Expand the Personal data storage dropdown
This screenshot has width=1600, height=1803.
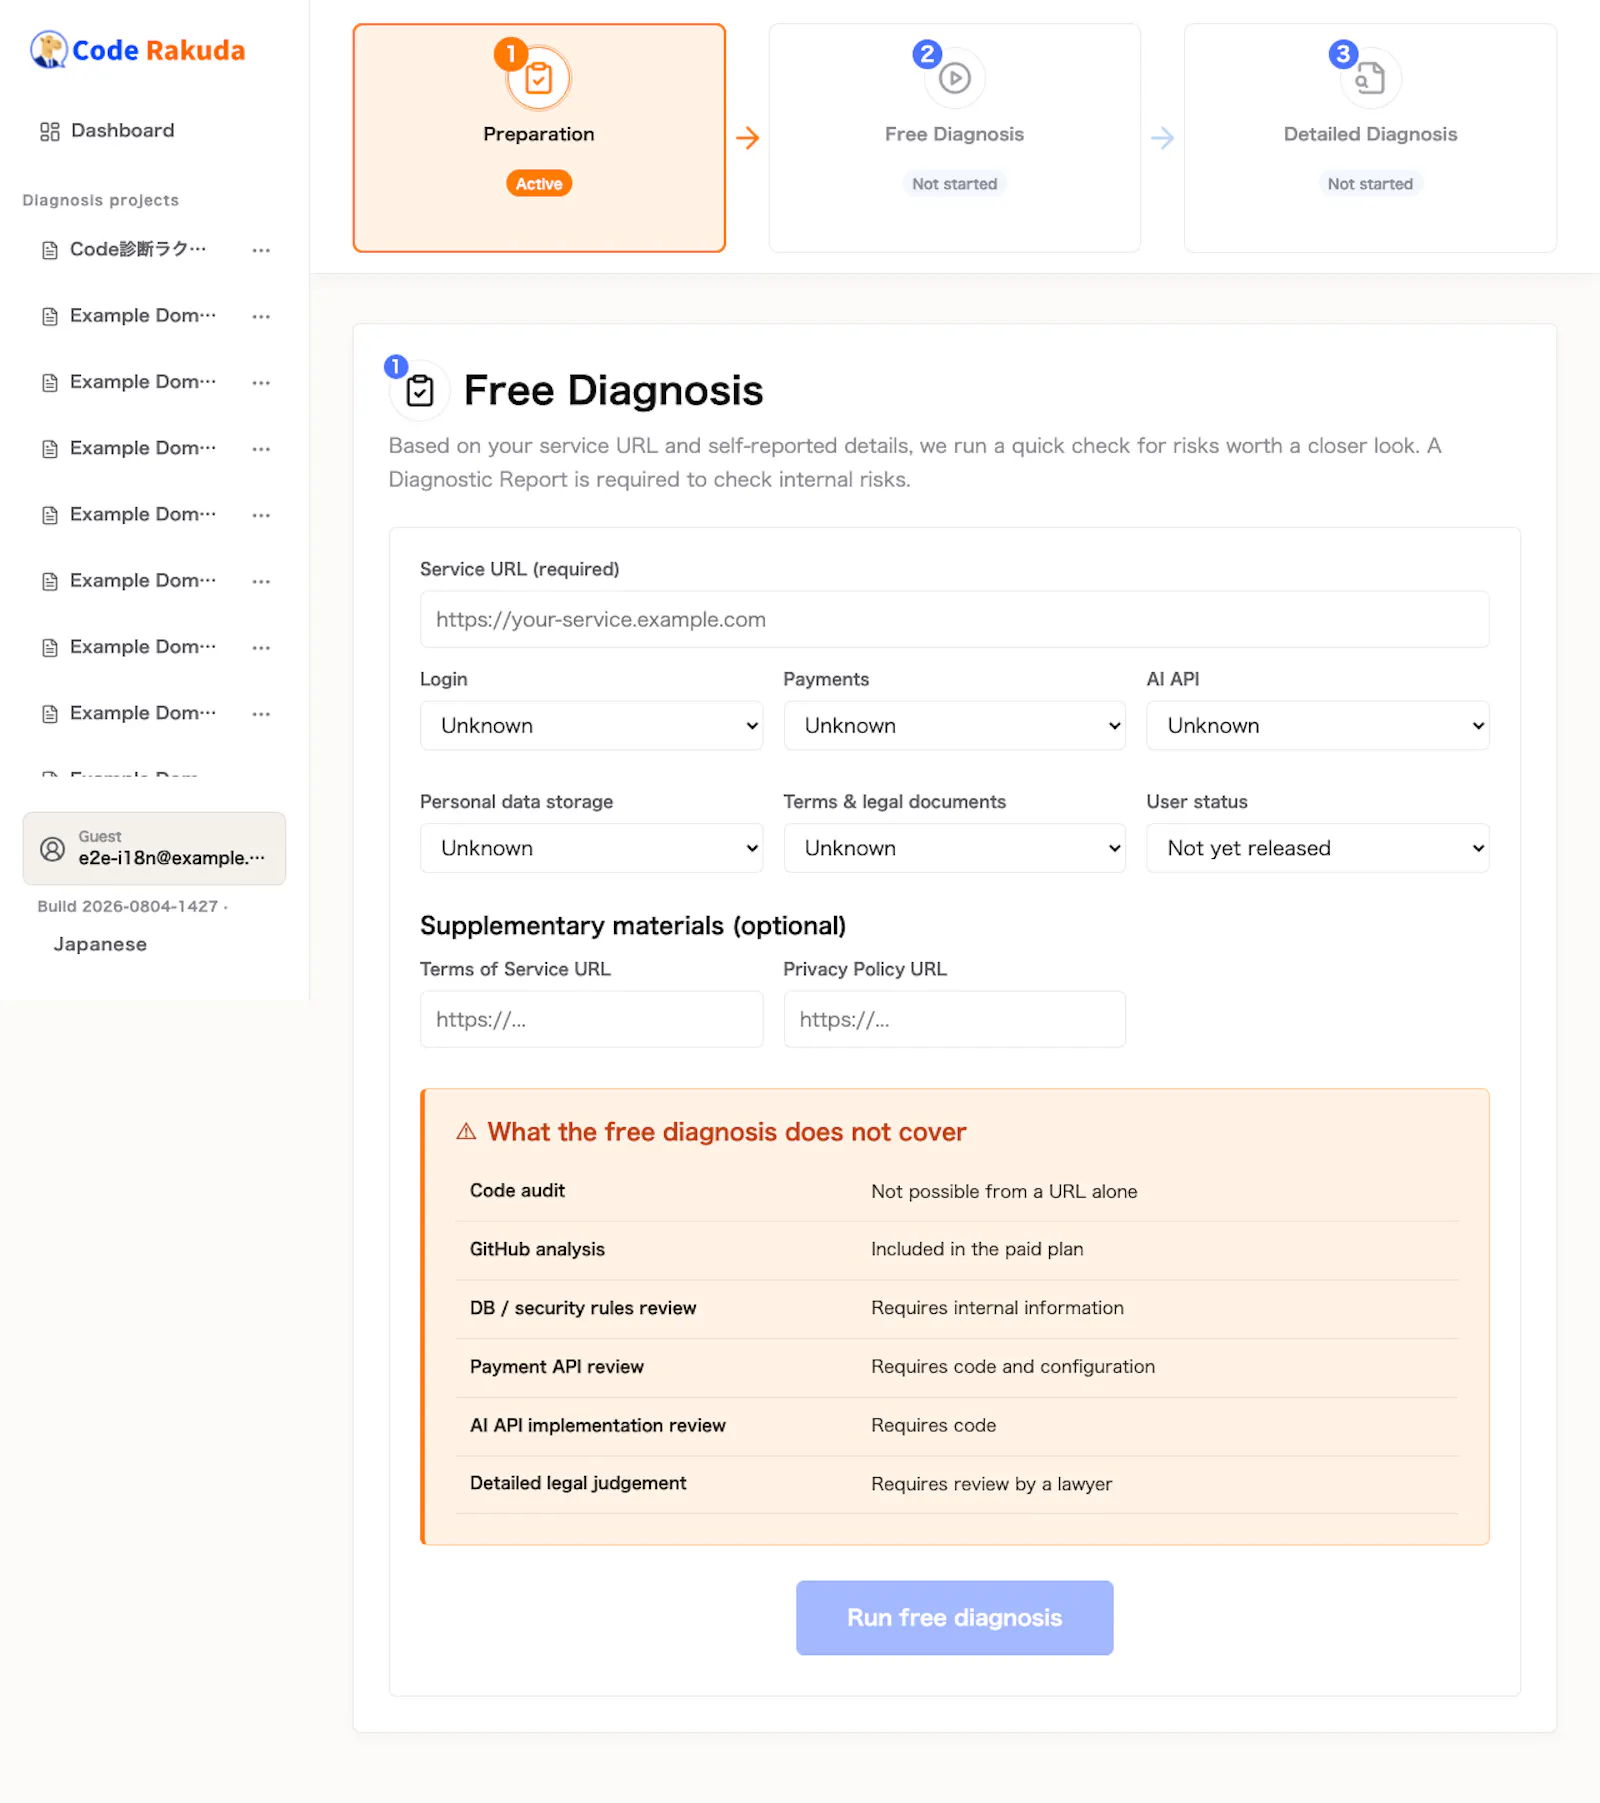point(591,848)
